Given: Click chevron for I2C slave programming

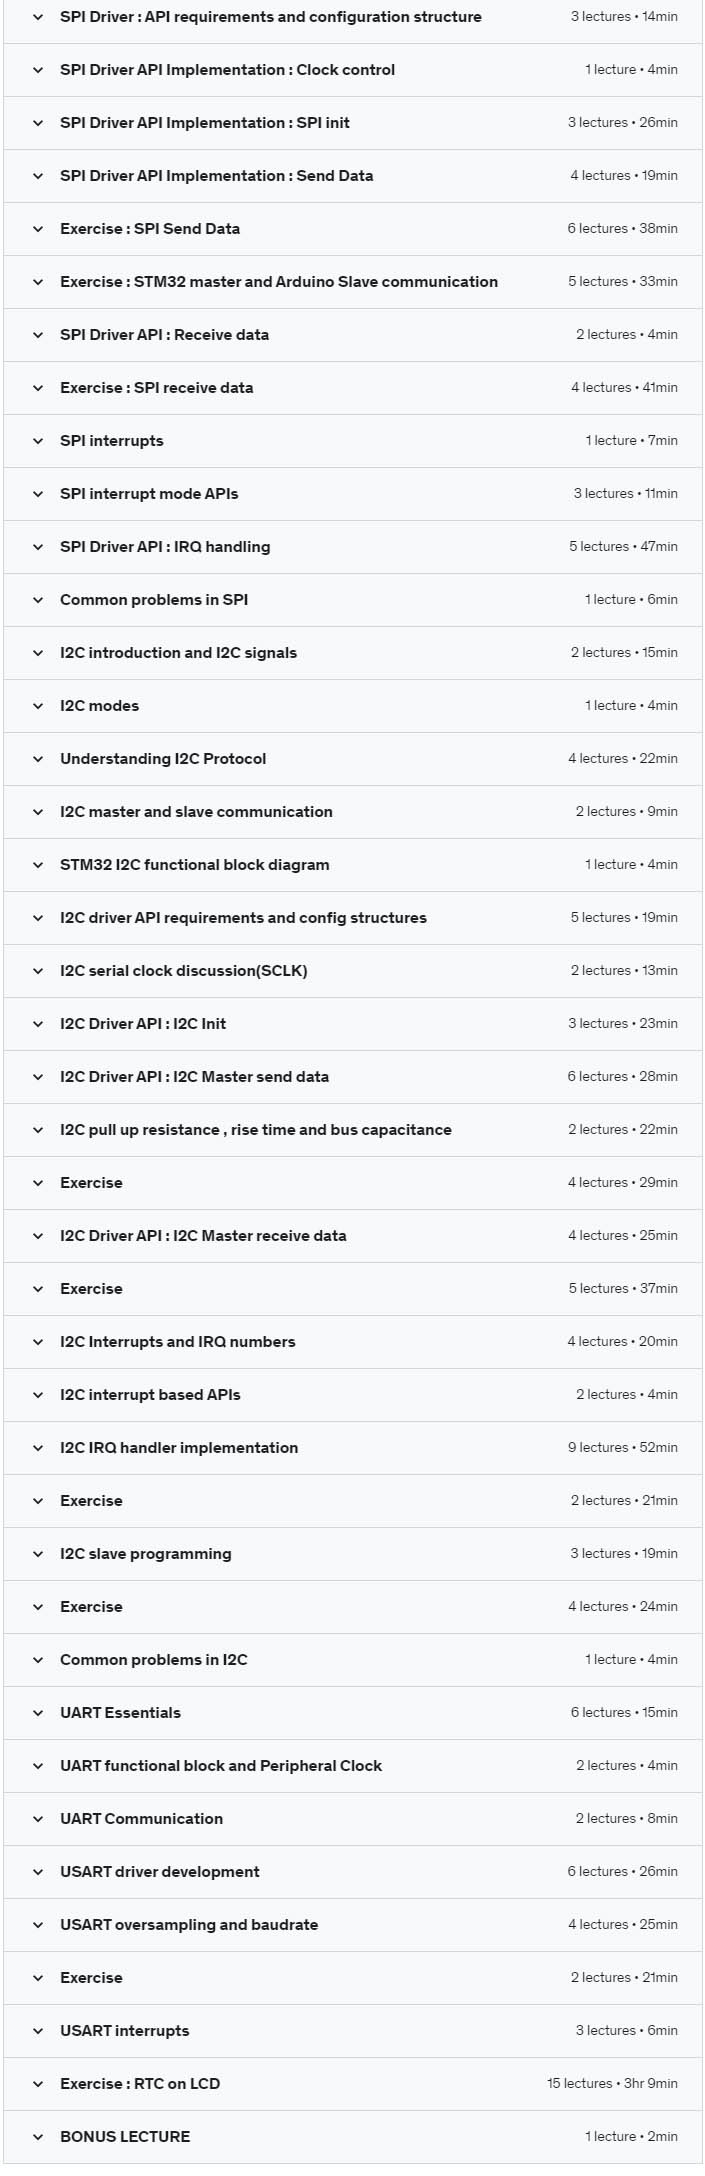Looking at the screenshot, I should 38,1554.
